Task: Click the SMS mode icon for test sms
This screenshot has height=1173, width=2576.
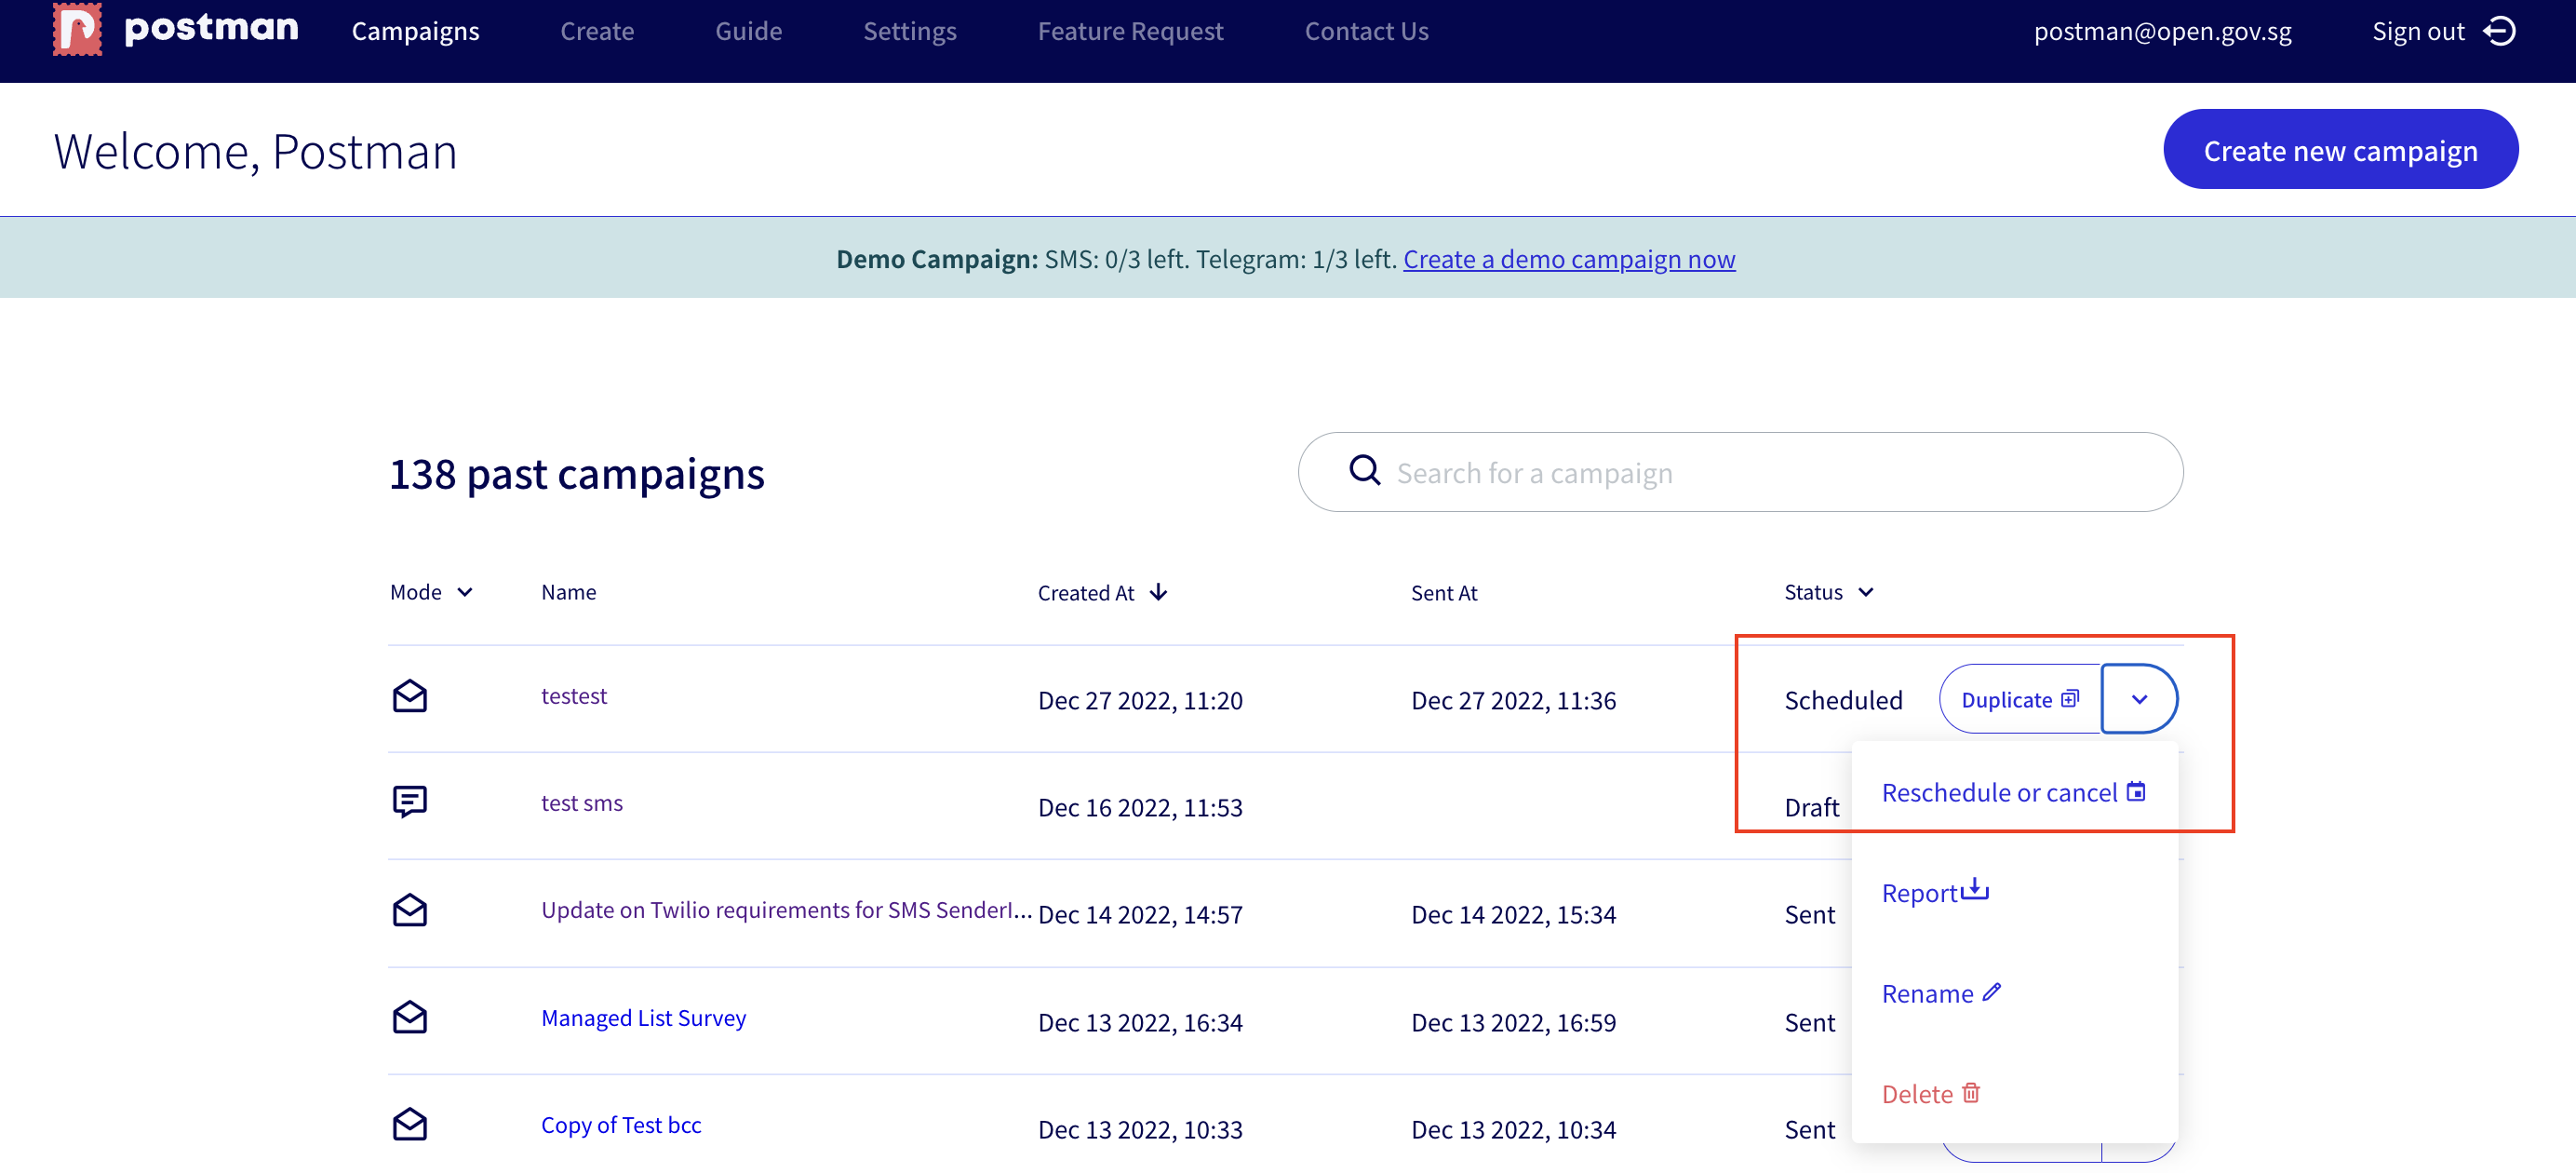Action: tap(409, 802)
